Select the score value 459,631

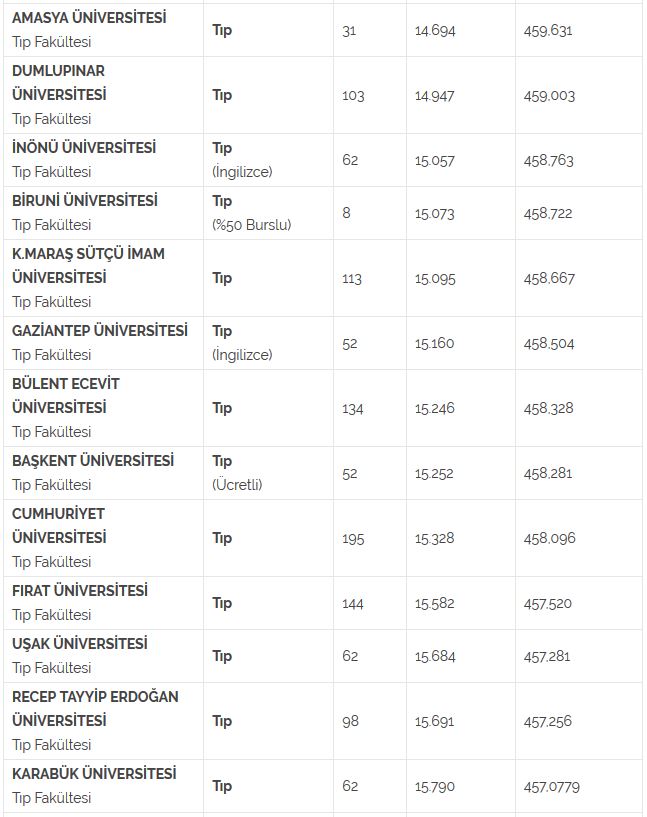(548, 30)
